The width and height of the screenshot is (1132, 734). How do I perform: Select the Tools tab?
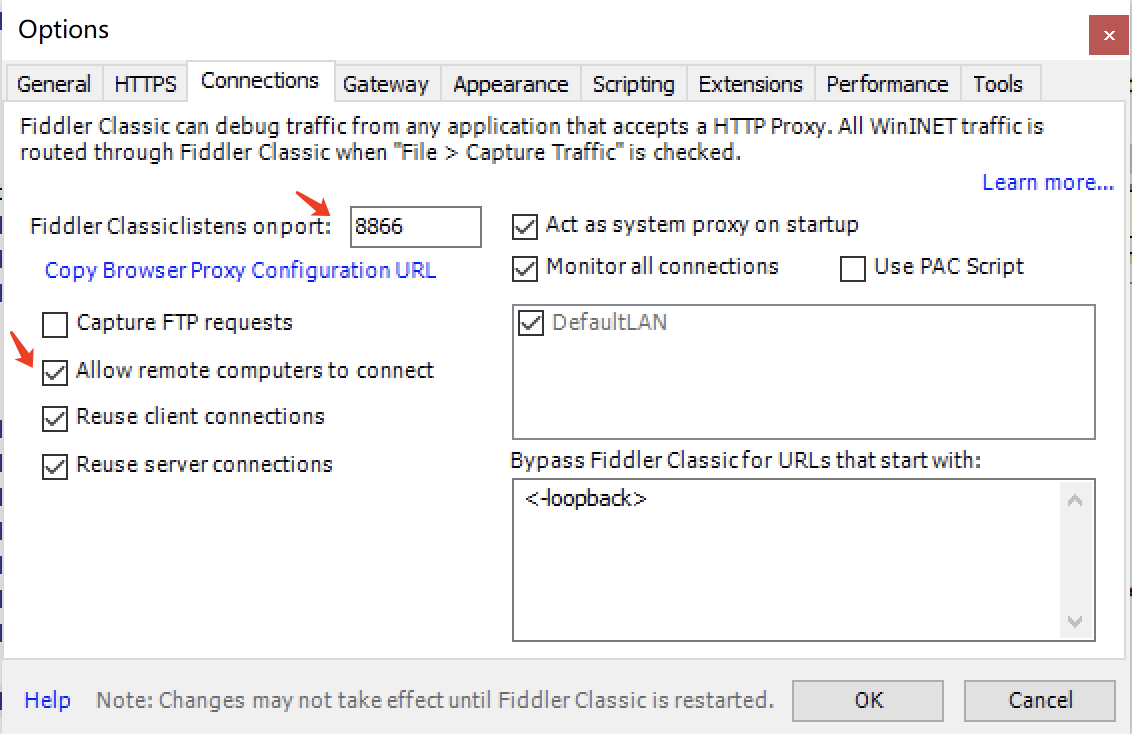pos(998,84)
